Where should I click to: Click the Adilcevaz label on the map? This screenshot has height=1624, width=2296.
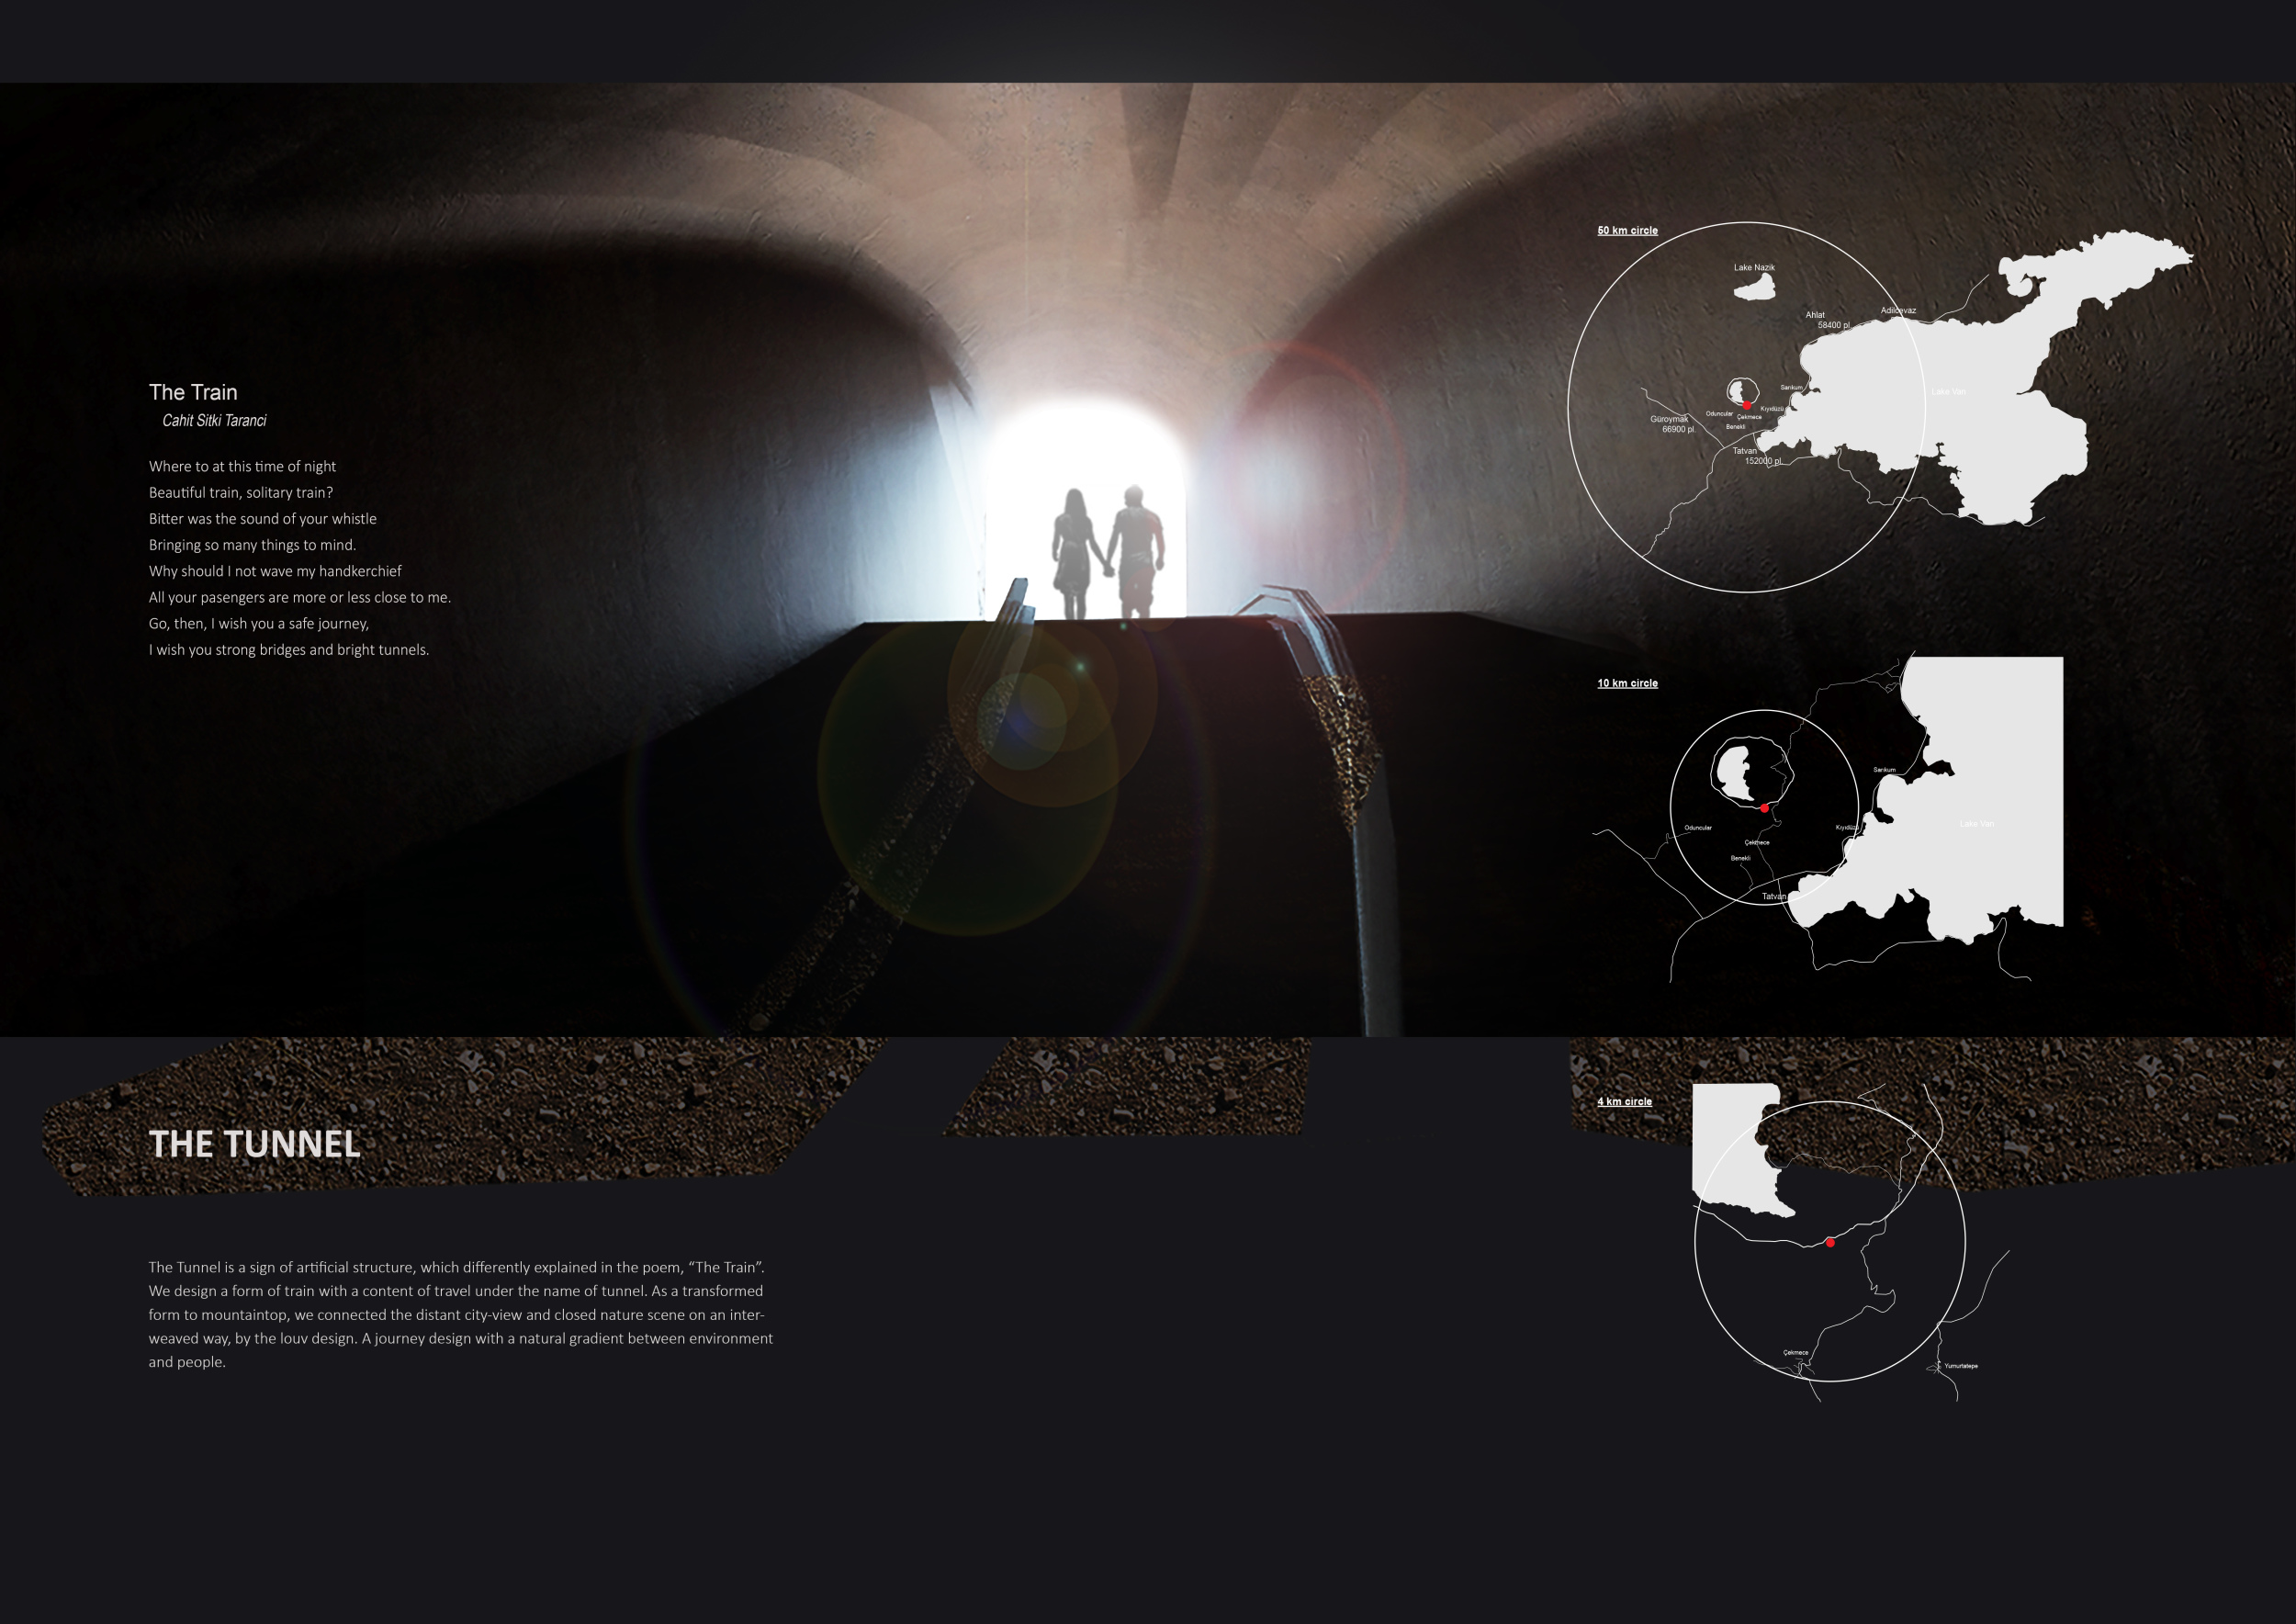[1897, 311]
